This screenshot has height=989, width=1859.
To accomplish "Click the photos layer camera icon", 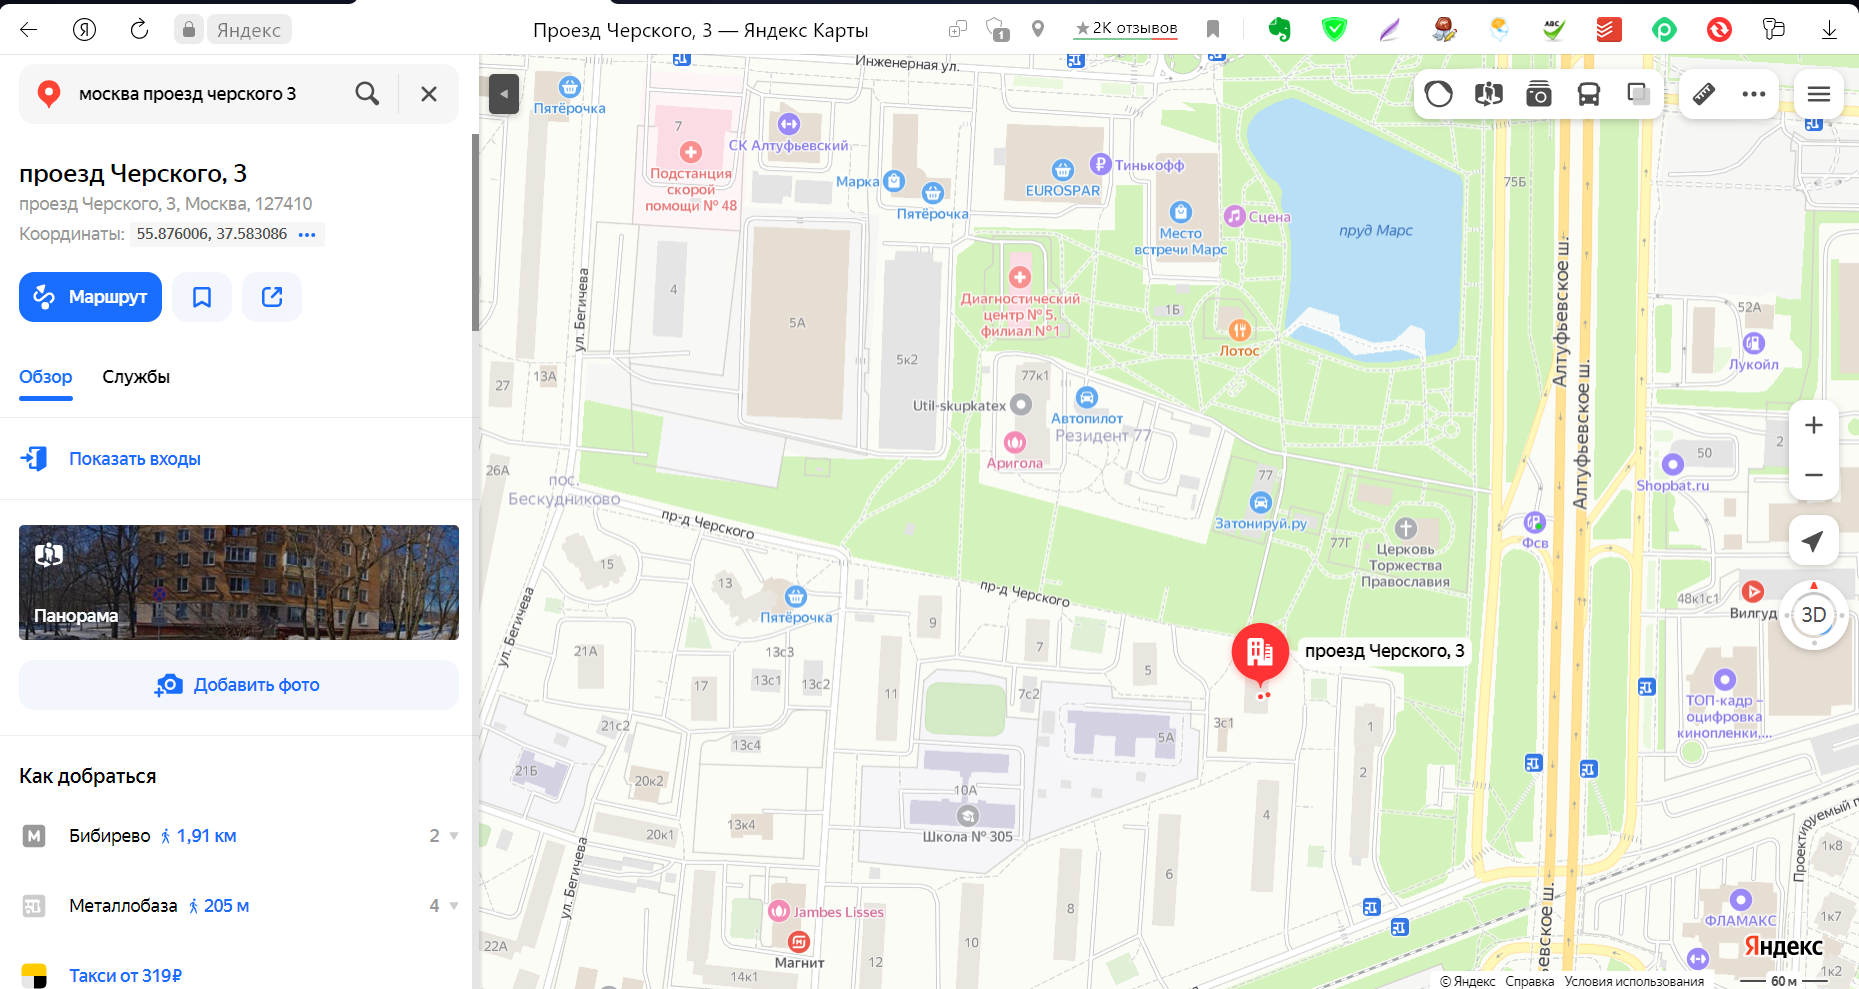I will (x=1538, y=94).
